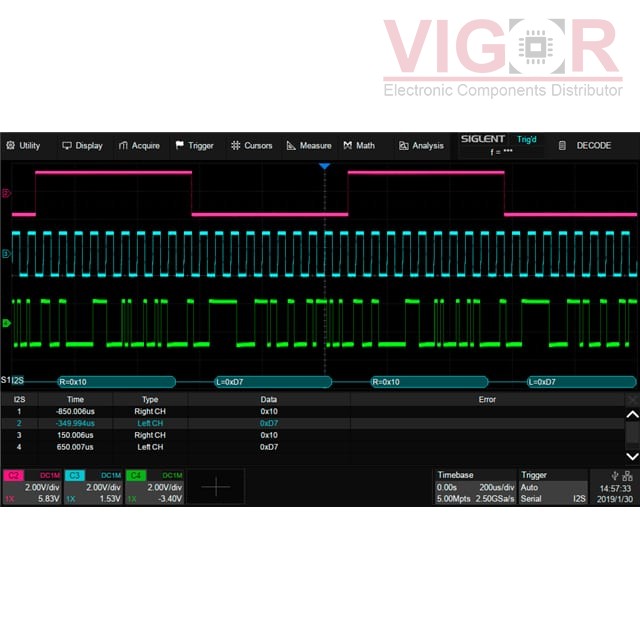Open the Trigger Auto Serial box
Viewport: 640px width, 640px height.
pos(553,487)
